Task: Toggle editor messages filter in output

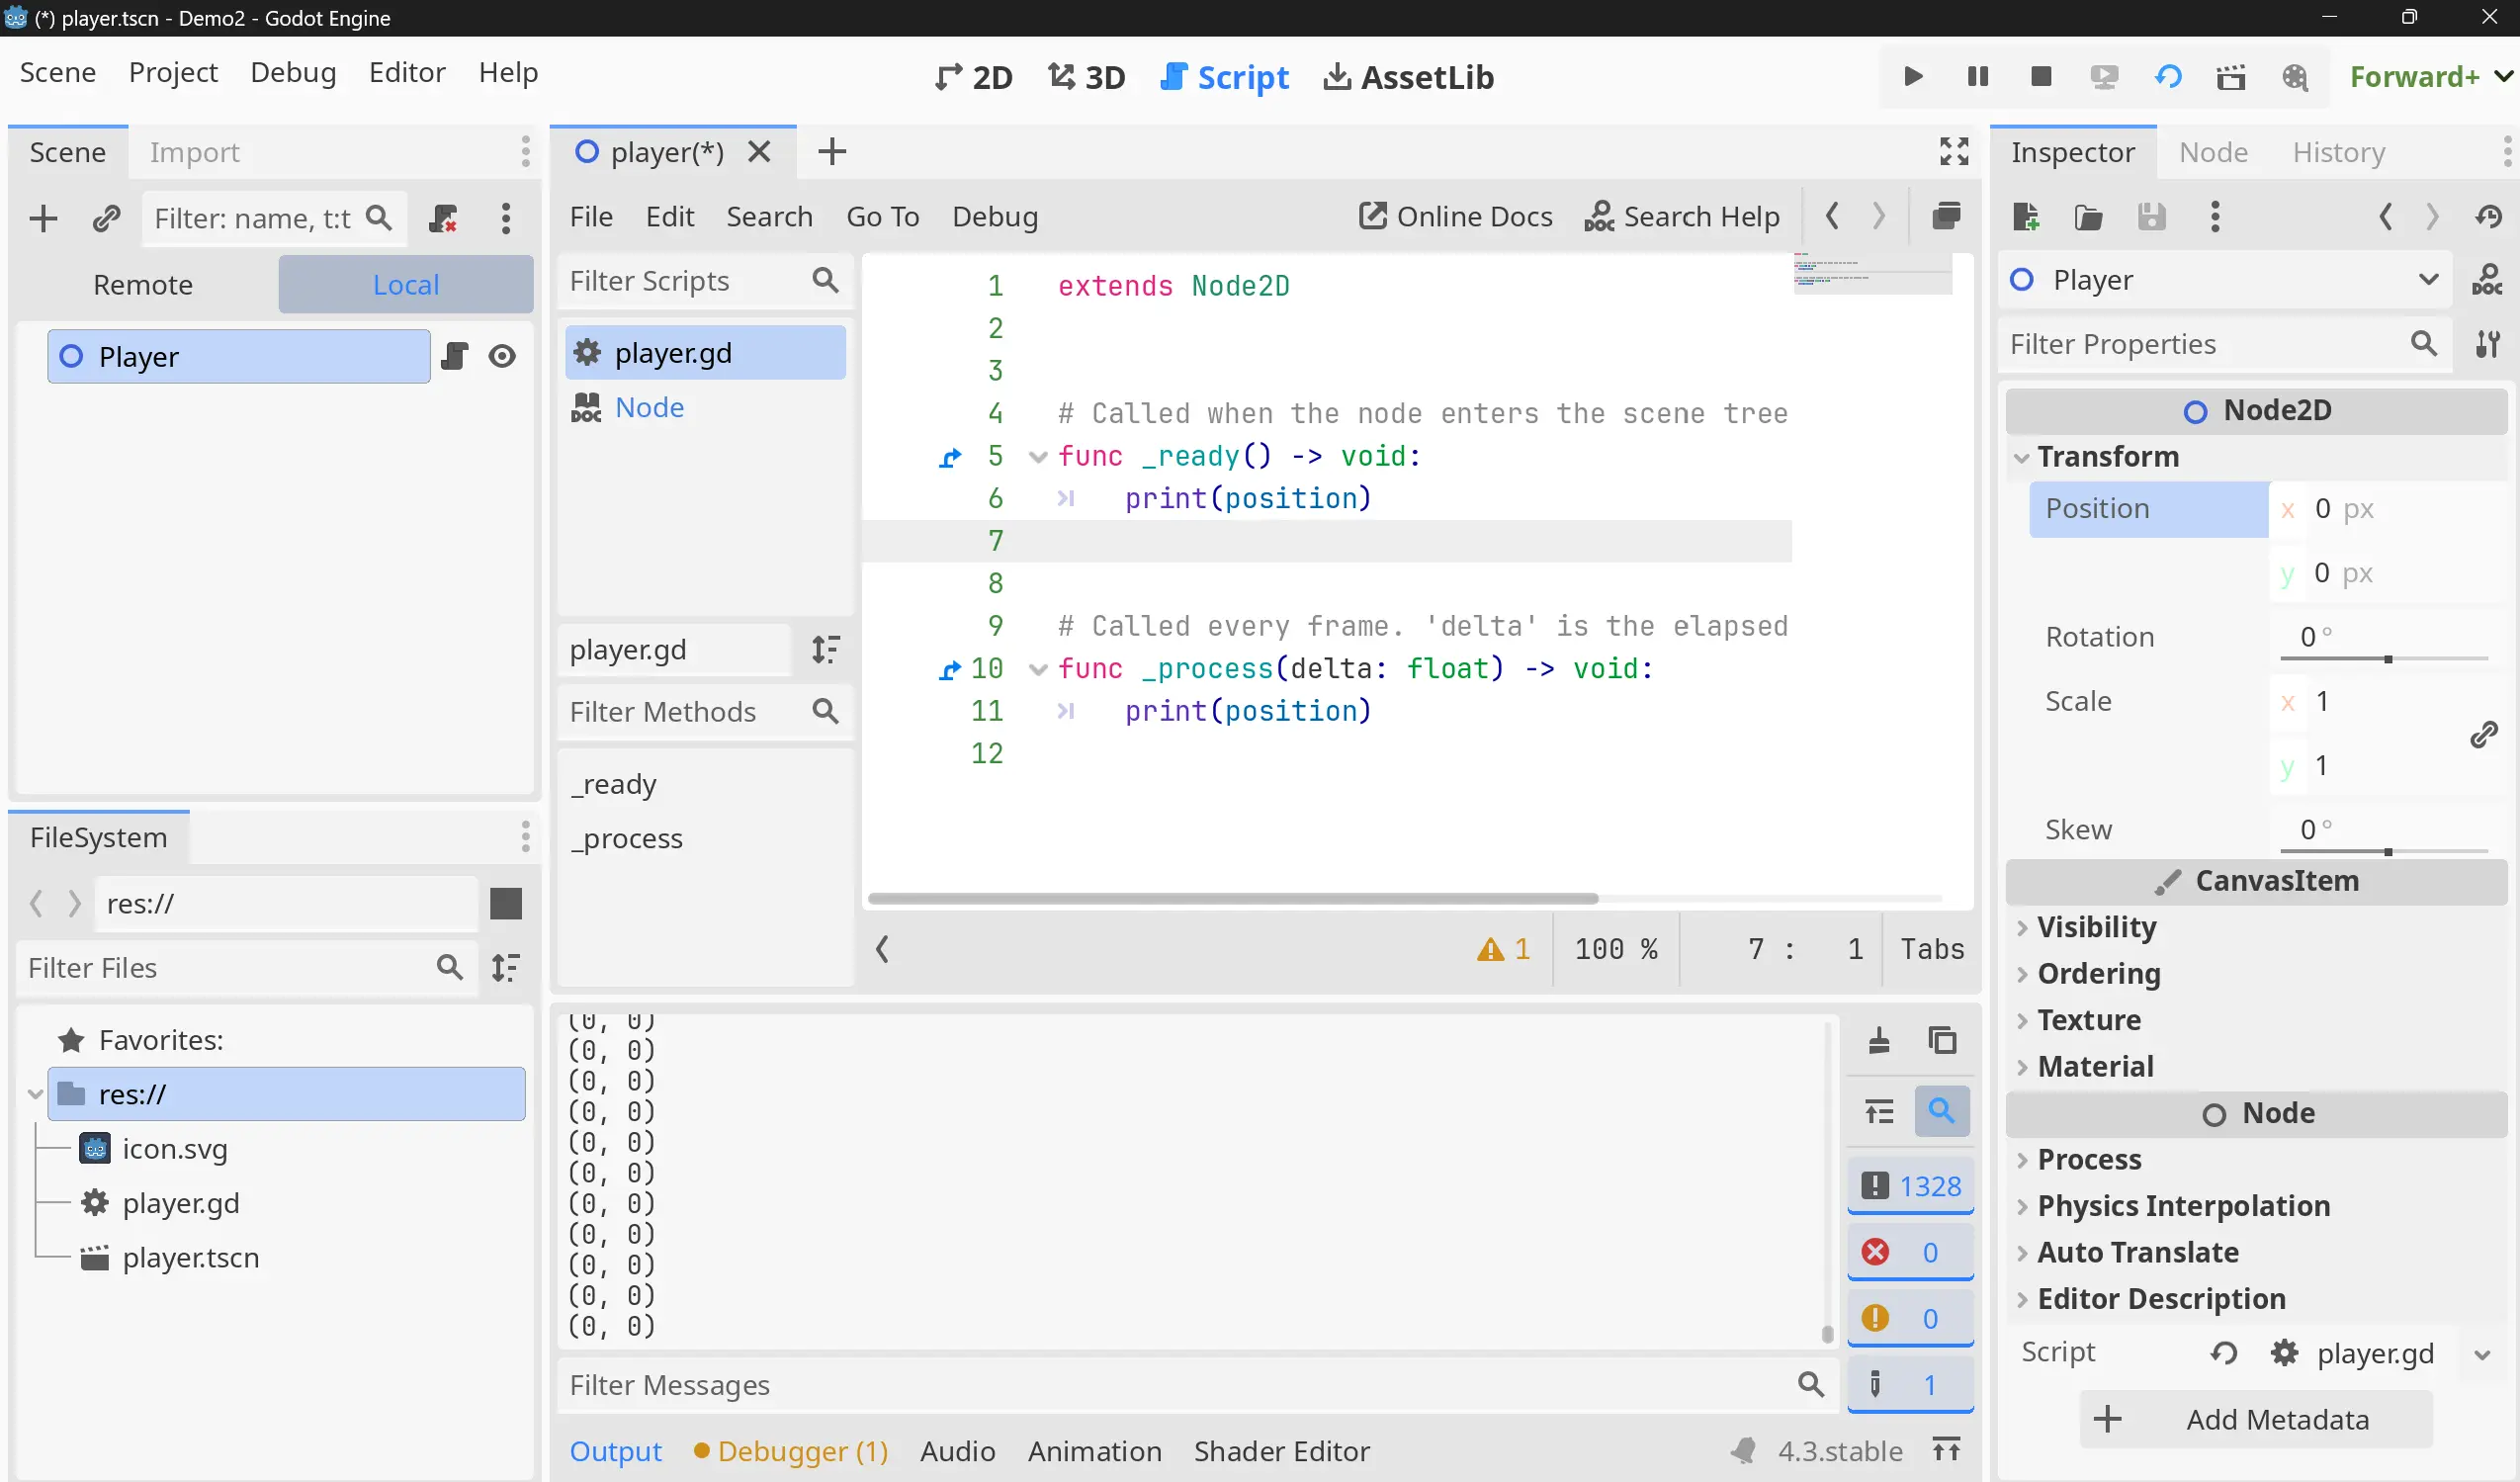Action: [1911, 1385]
